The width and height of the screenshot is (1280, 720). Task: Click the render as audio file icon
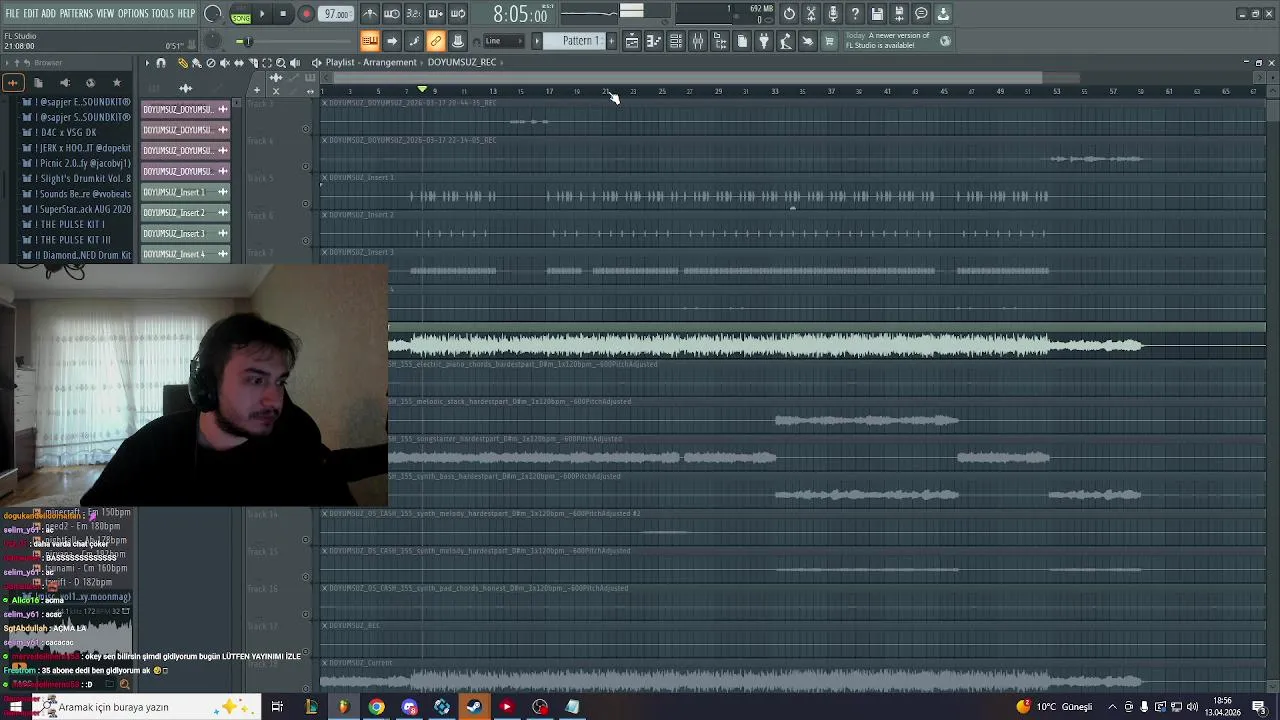coord(899,14)
